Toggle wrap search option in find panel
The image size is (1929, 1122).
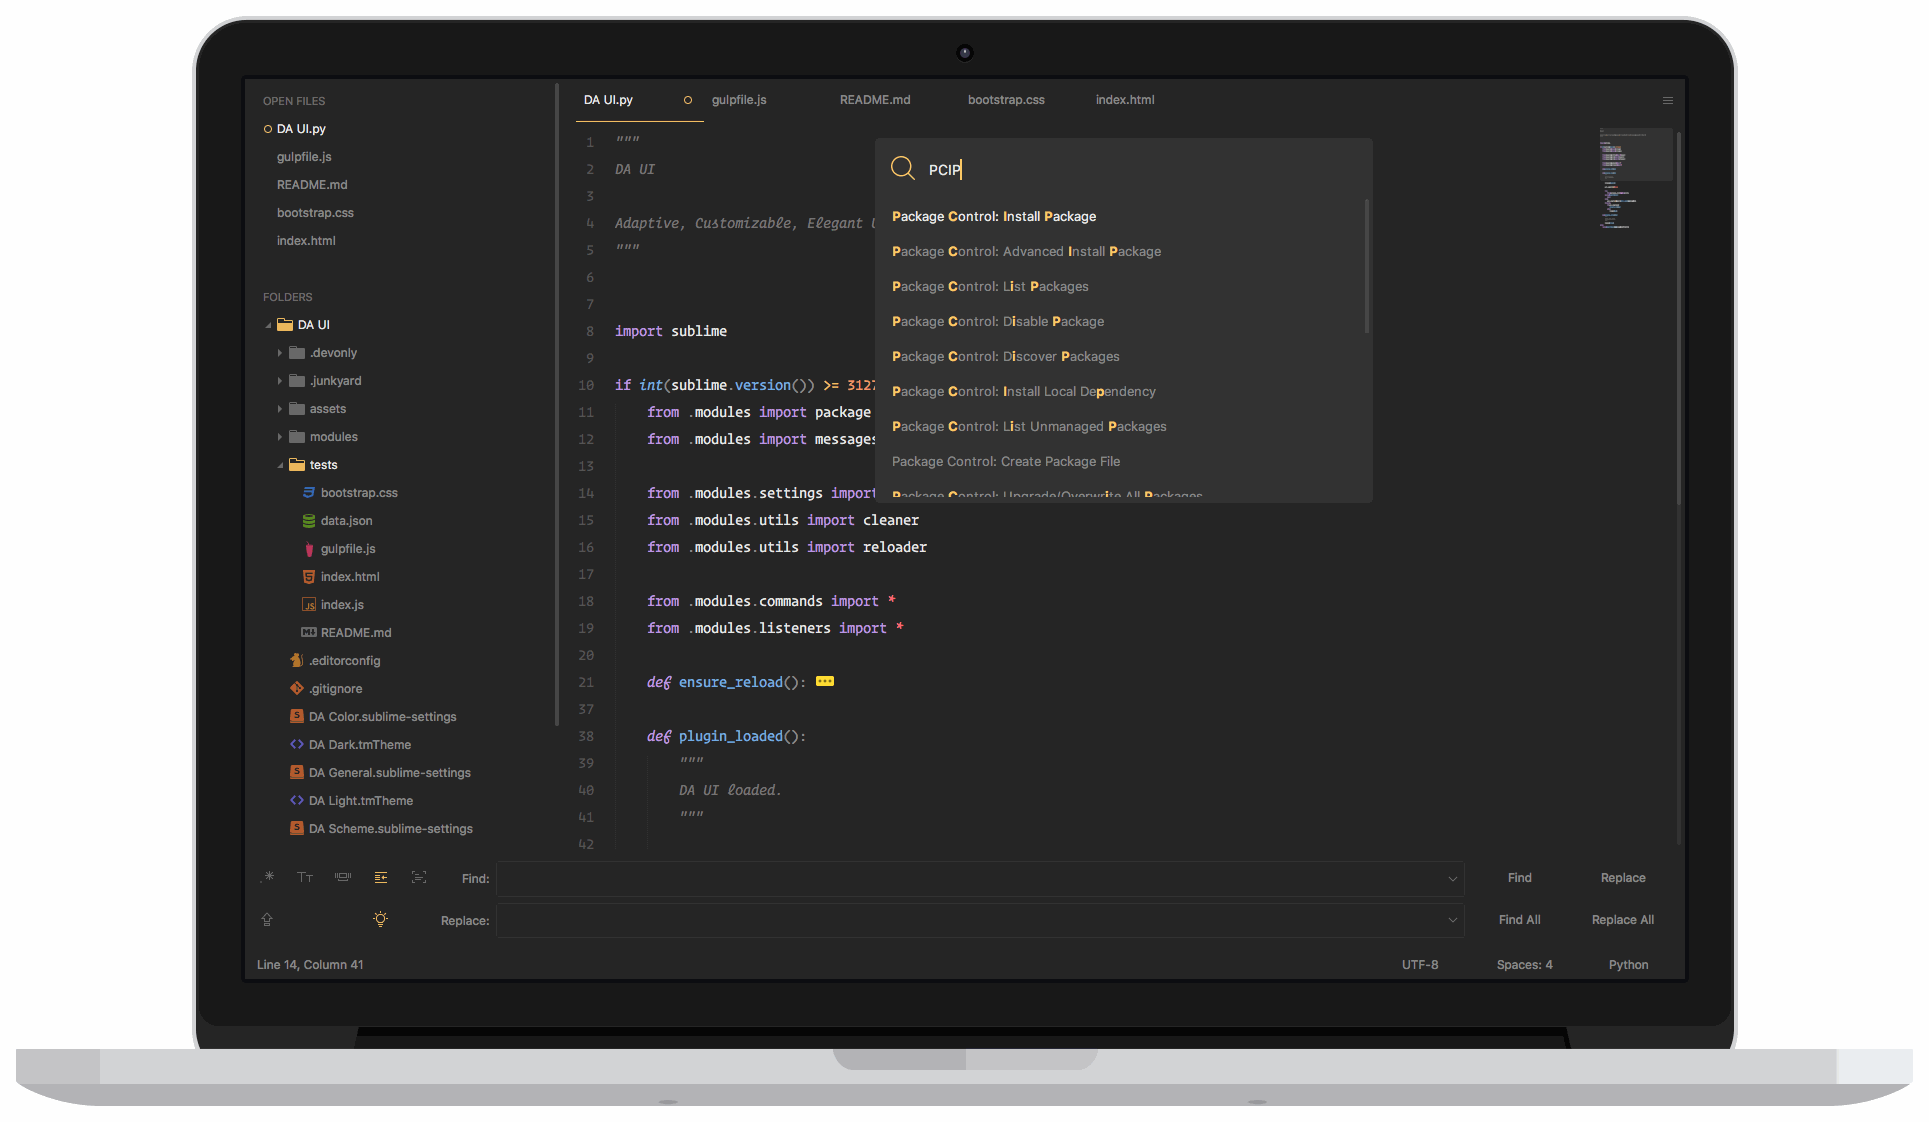(x=381, y=877)
